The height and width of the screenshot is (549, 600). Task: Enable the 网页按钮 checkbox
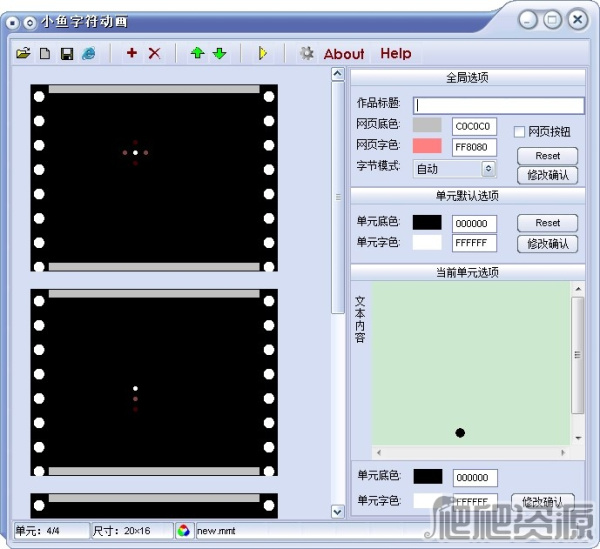pos(520,132)
